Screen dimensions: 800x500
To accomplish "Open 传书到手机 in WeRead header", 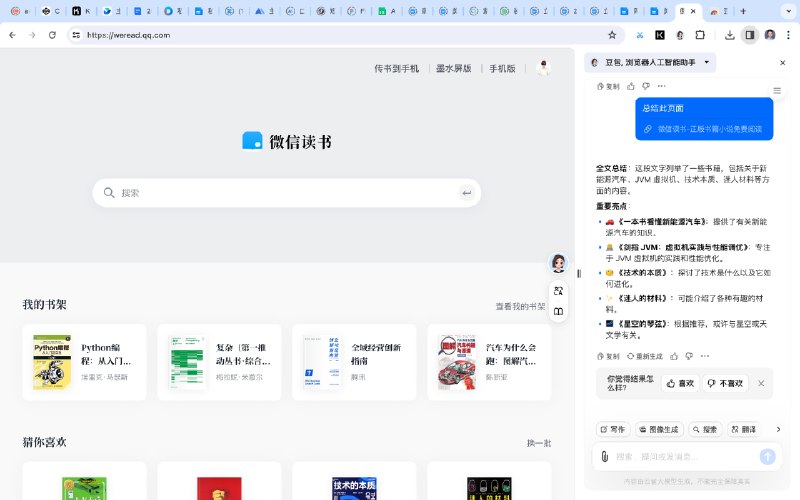I will tap(396, 68).
